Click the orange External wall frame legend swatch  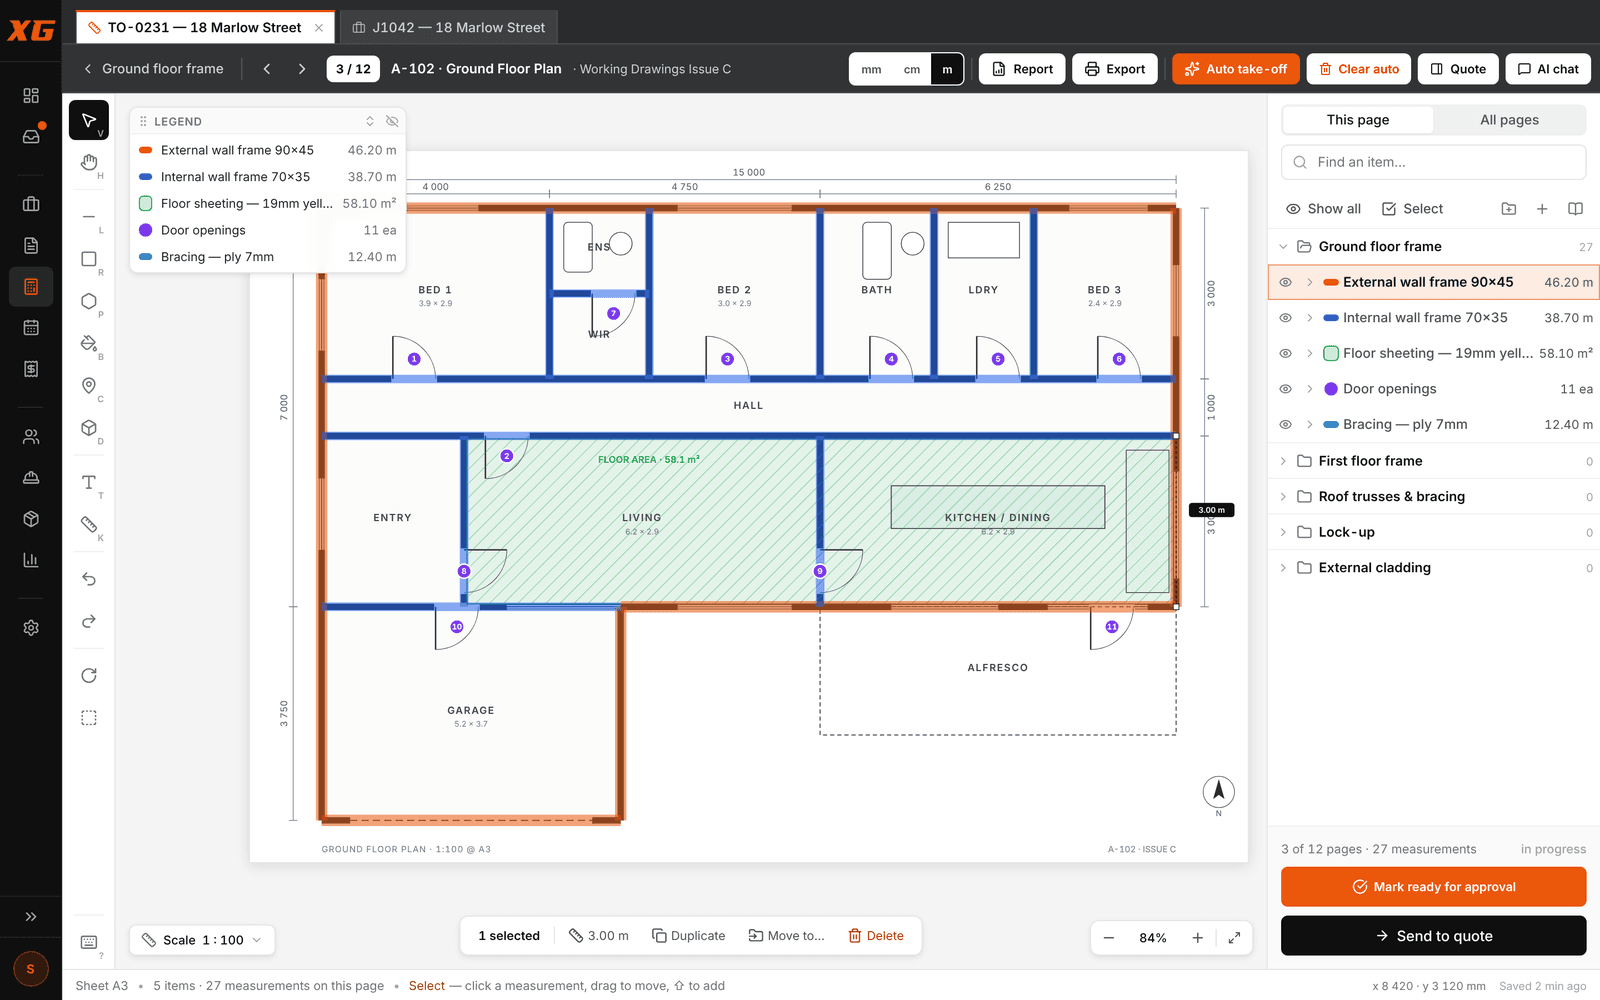145,150
